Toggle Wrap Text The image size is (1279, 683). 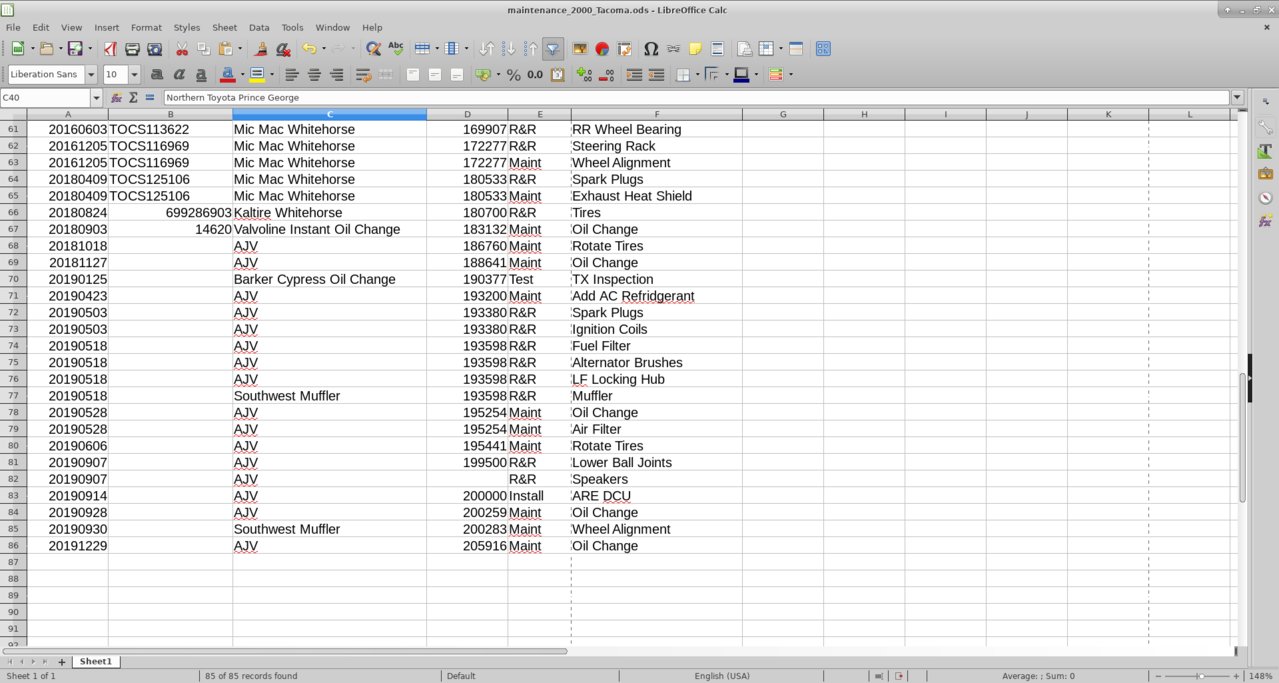[x=363, y=74]
